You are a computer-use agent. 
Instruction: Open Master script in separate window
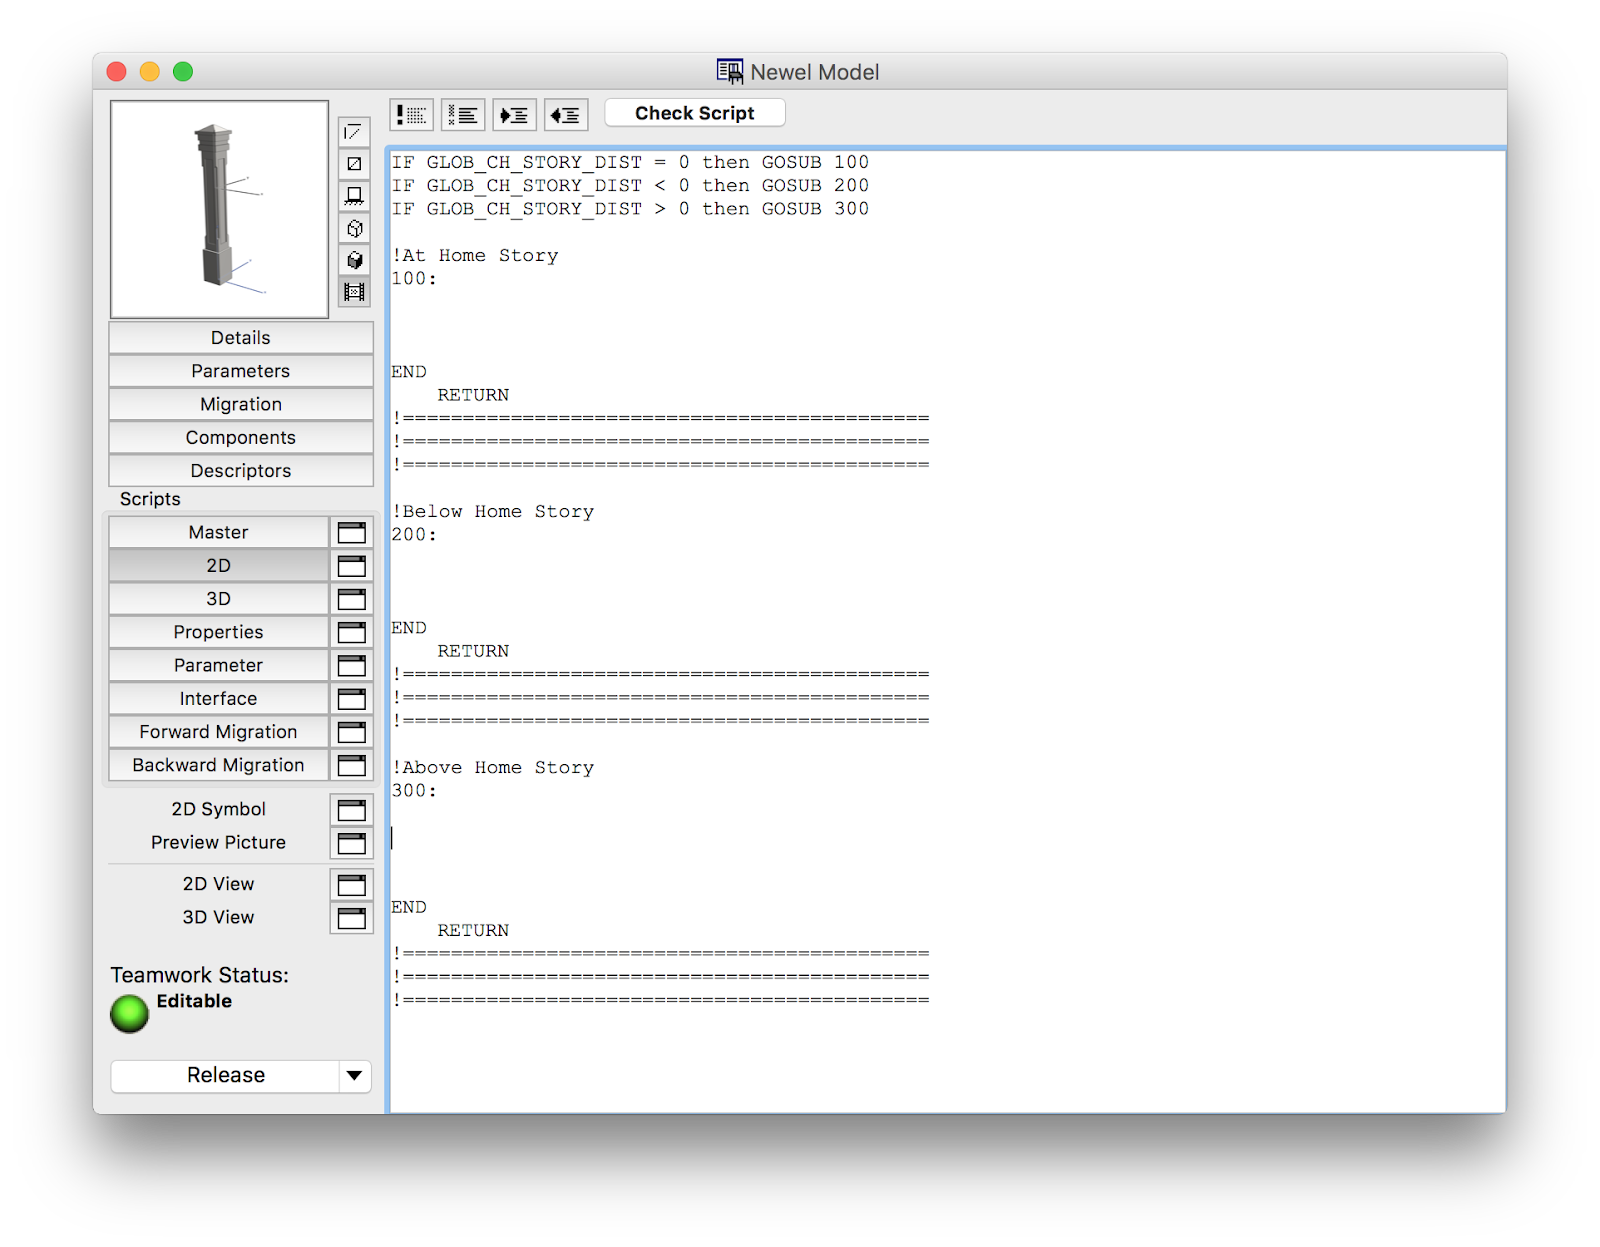[352, 533]
